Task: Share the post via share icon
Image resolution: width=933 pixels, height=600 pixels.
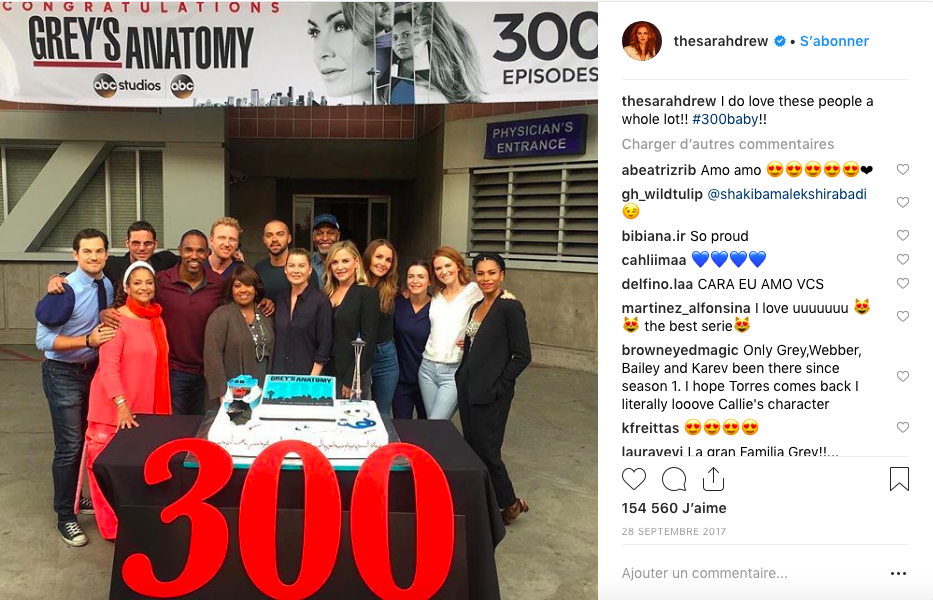Action: (713, 479)
